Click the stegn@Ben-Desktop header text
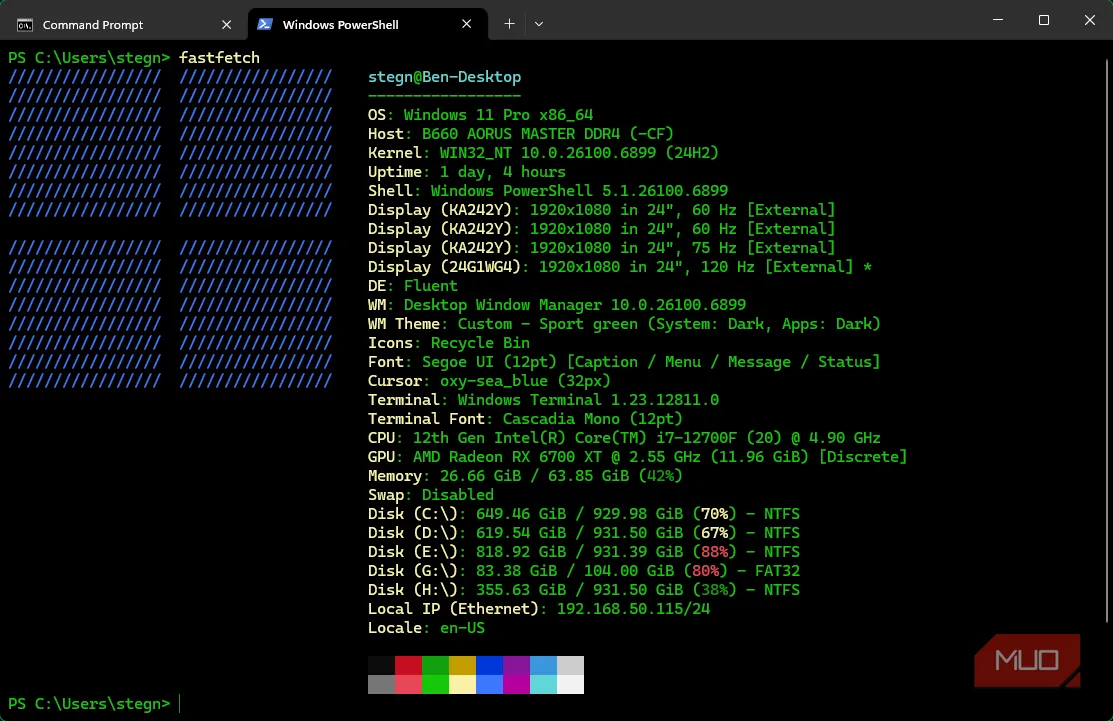Viewport: 1113px width, 721px height. [x=444, y=76]
